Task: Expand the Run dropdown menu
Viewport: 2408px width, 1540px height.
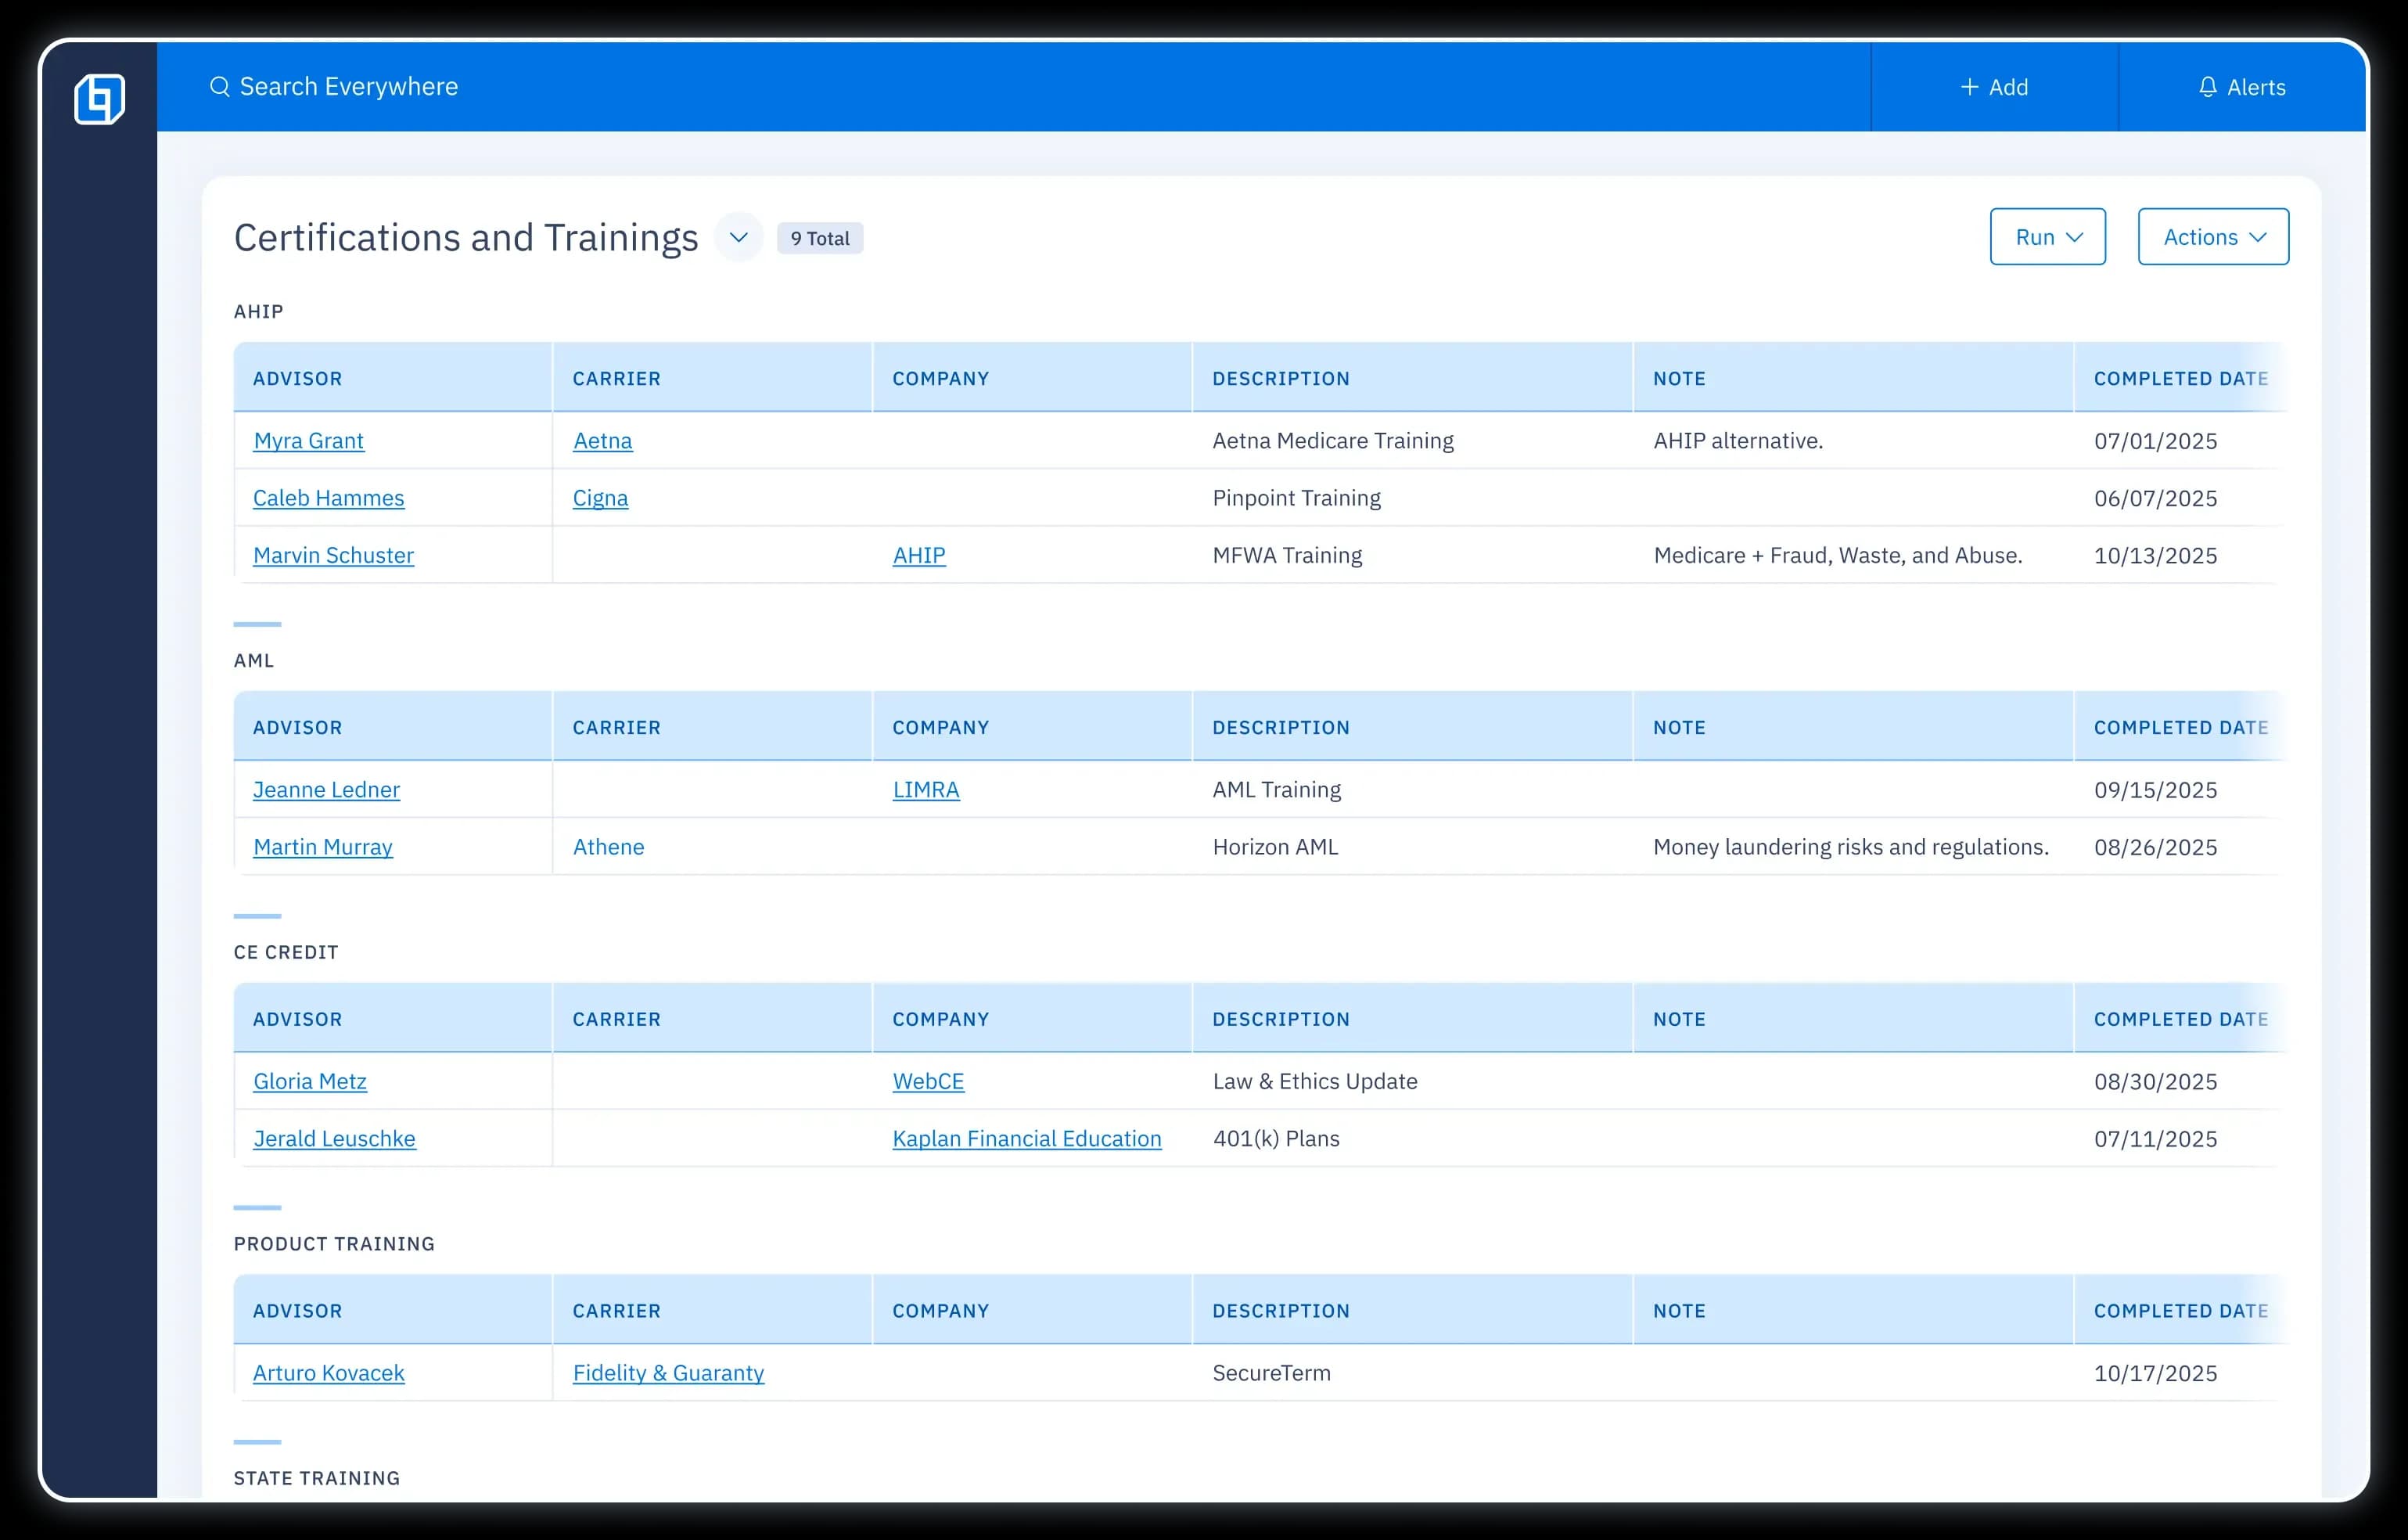Action: point(2047,236)
